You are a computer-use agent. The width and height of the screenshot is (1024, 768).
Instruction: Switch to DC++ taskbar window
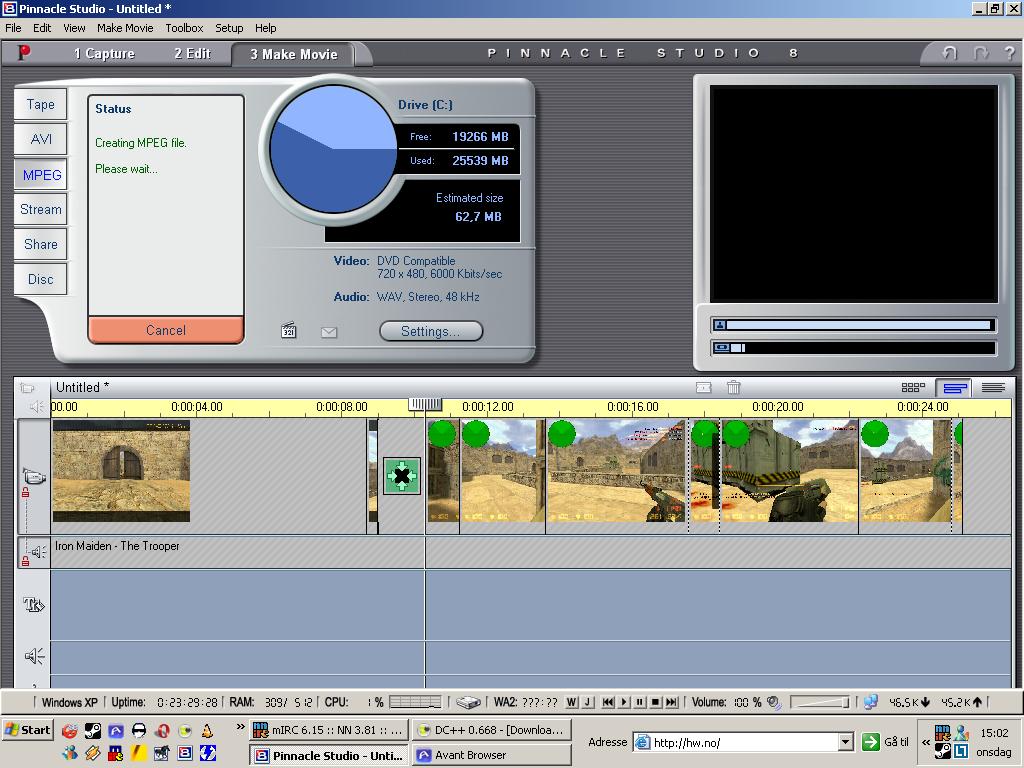tap(491, 729)
